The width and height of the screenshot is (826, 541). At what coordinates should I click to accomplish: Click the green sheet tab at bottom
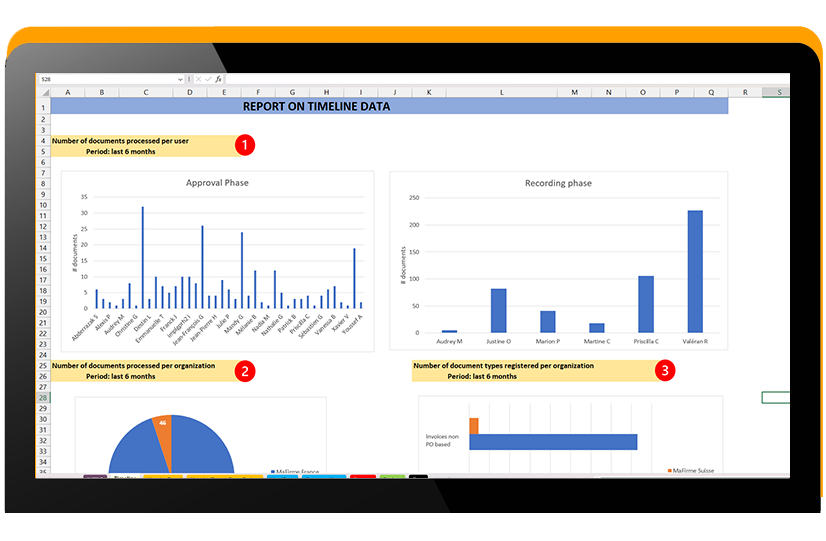click(x=392, y=477)
